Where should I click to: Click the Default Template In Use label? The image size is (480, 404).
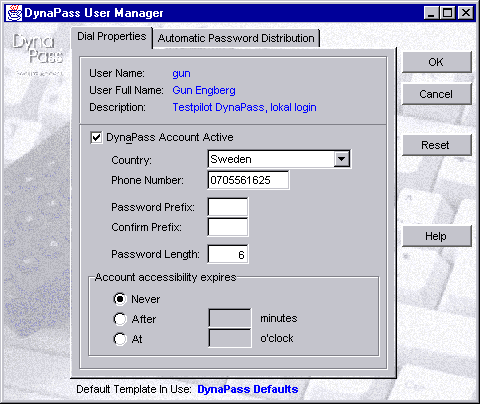point(134,389)
